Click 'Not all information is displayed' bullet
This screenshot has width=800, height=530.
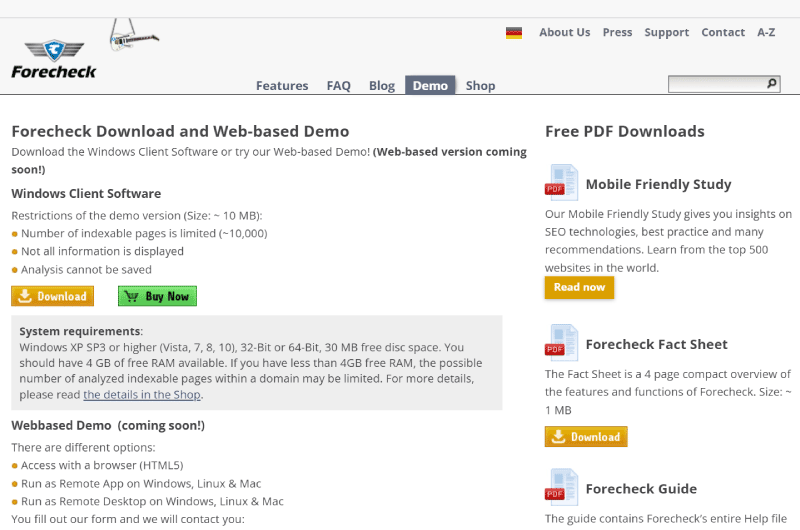(x=102, y=251)
